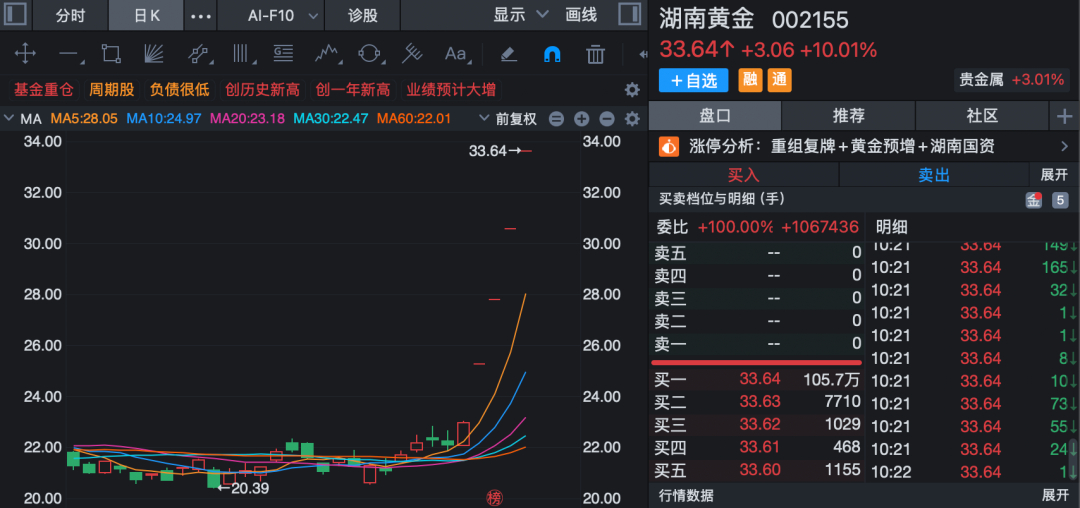Choose the Aa text annotation tool
The image size is (1080, 508).
pos(455,54)
